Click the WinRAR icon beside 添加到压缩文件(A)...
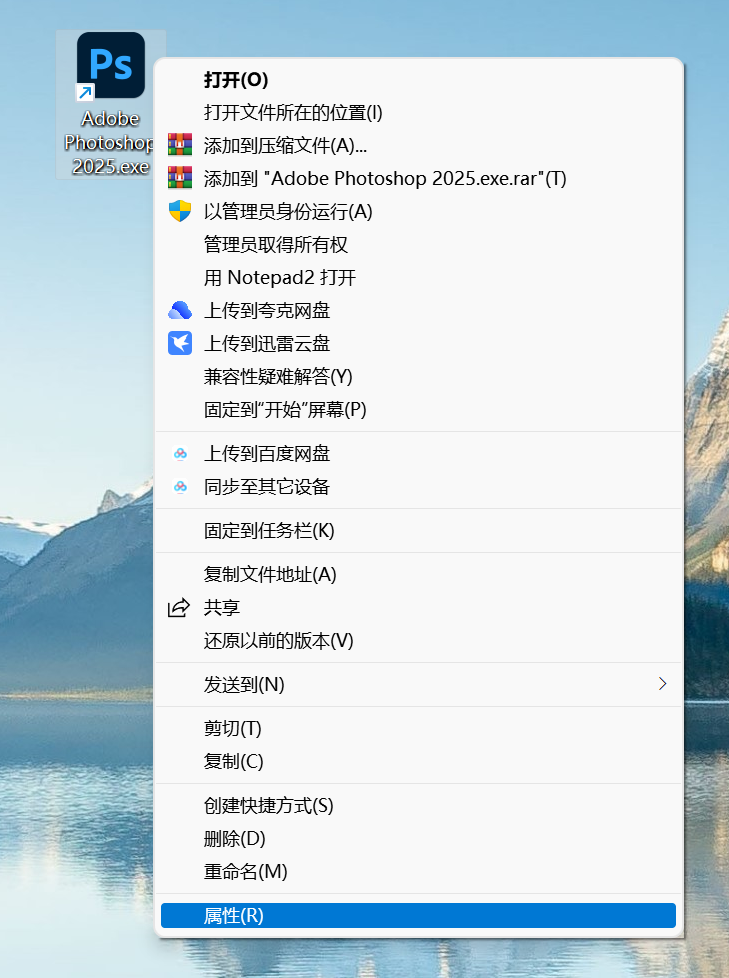The width and height of the screenshot is (729, 978). pos(180,145)
